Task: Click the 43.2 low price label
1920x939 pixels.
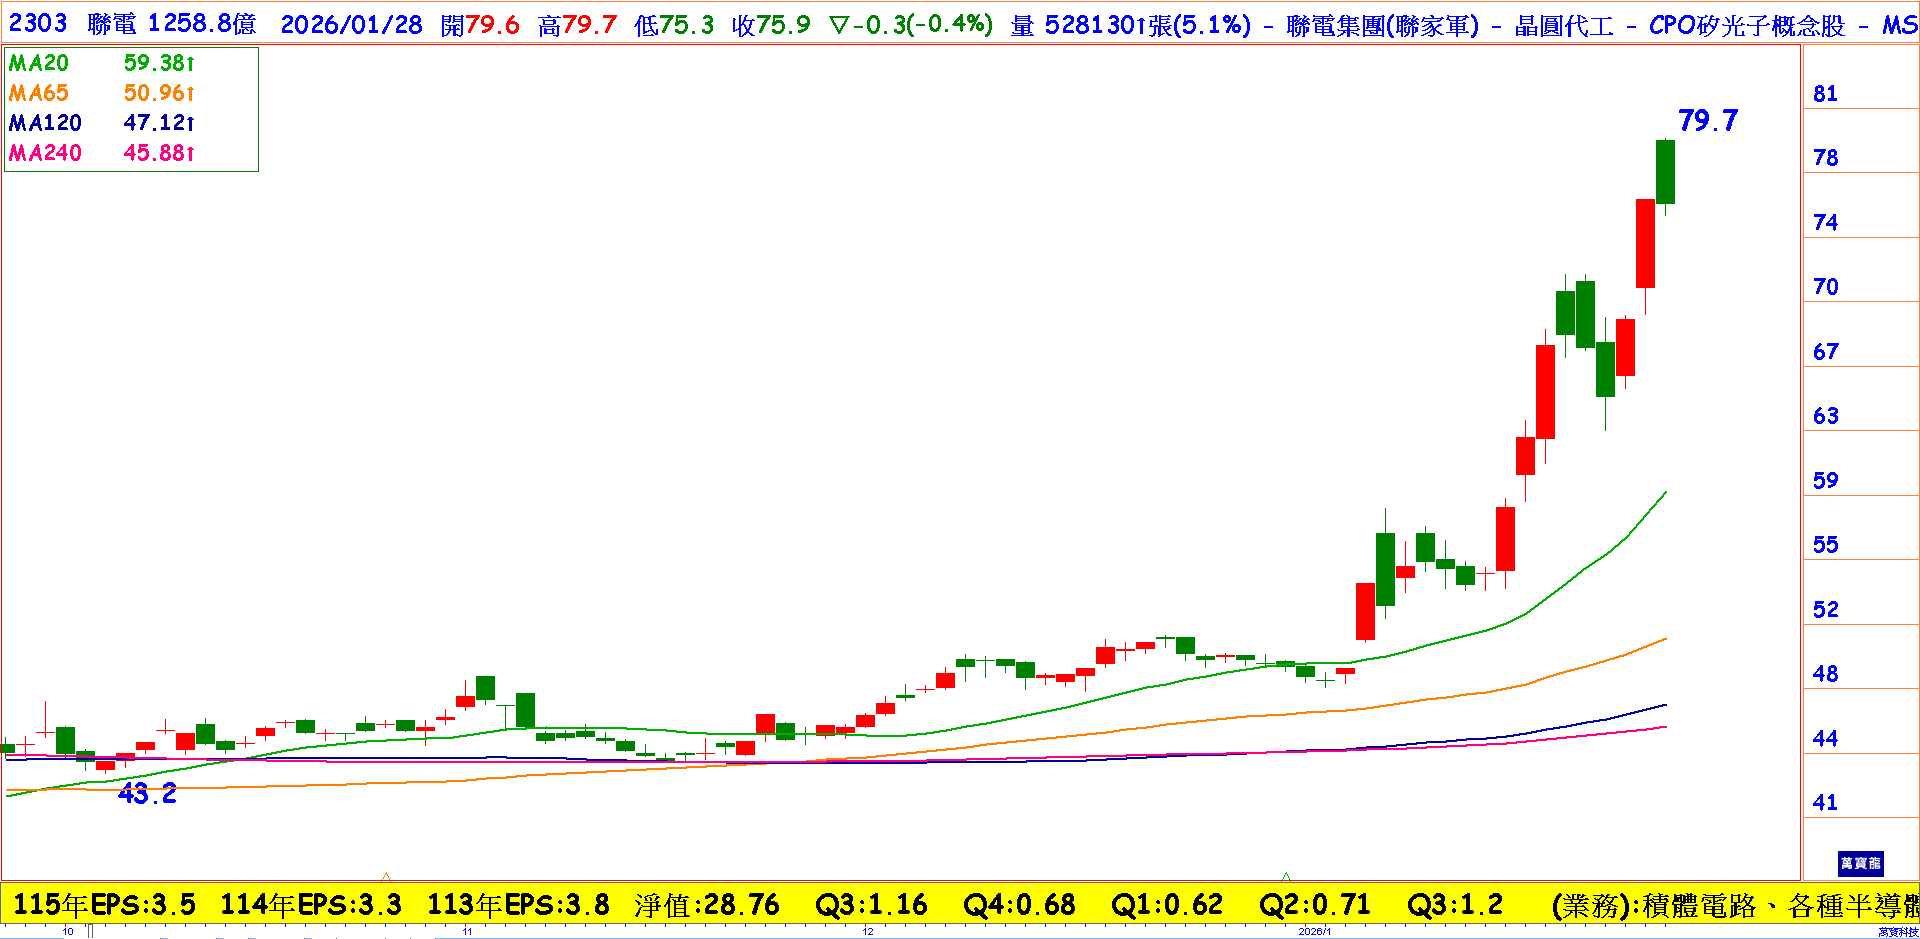Action: point(147,794)
